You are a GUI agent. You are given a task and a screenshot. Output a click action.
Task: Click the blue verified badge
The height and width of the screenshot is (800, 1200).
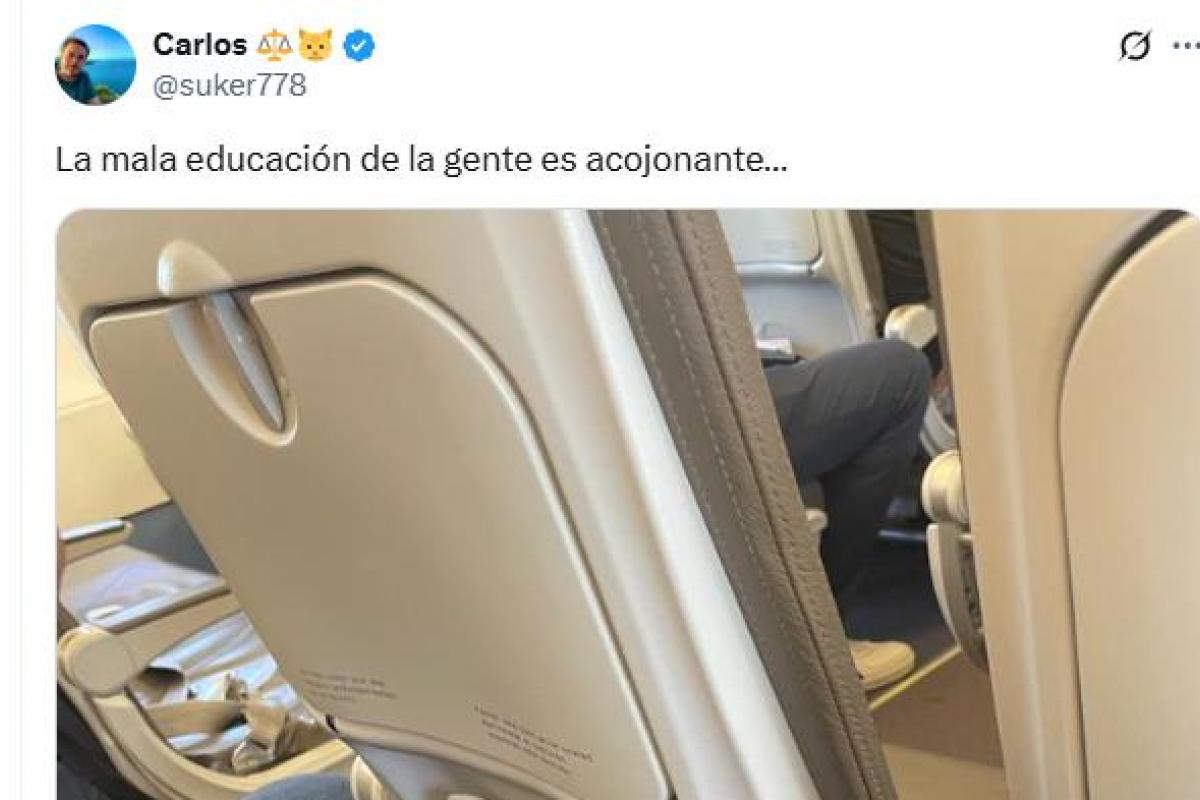click(359, 45)
